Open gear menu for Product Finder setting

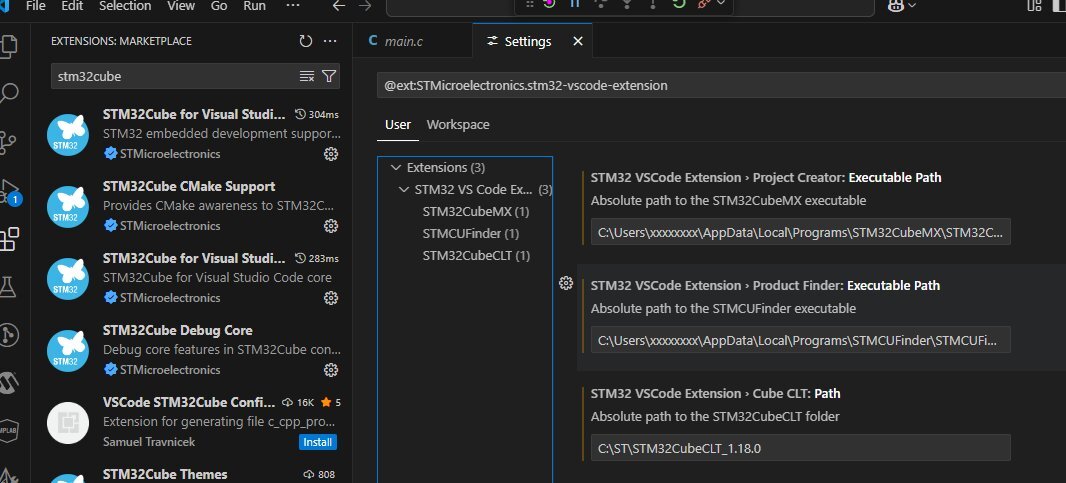tap(566, 283)
